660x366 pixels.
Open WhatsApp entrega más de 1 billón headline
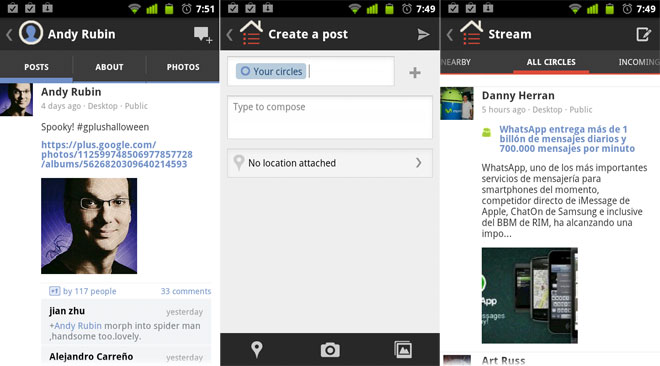(x=567, y=139)
